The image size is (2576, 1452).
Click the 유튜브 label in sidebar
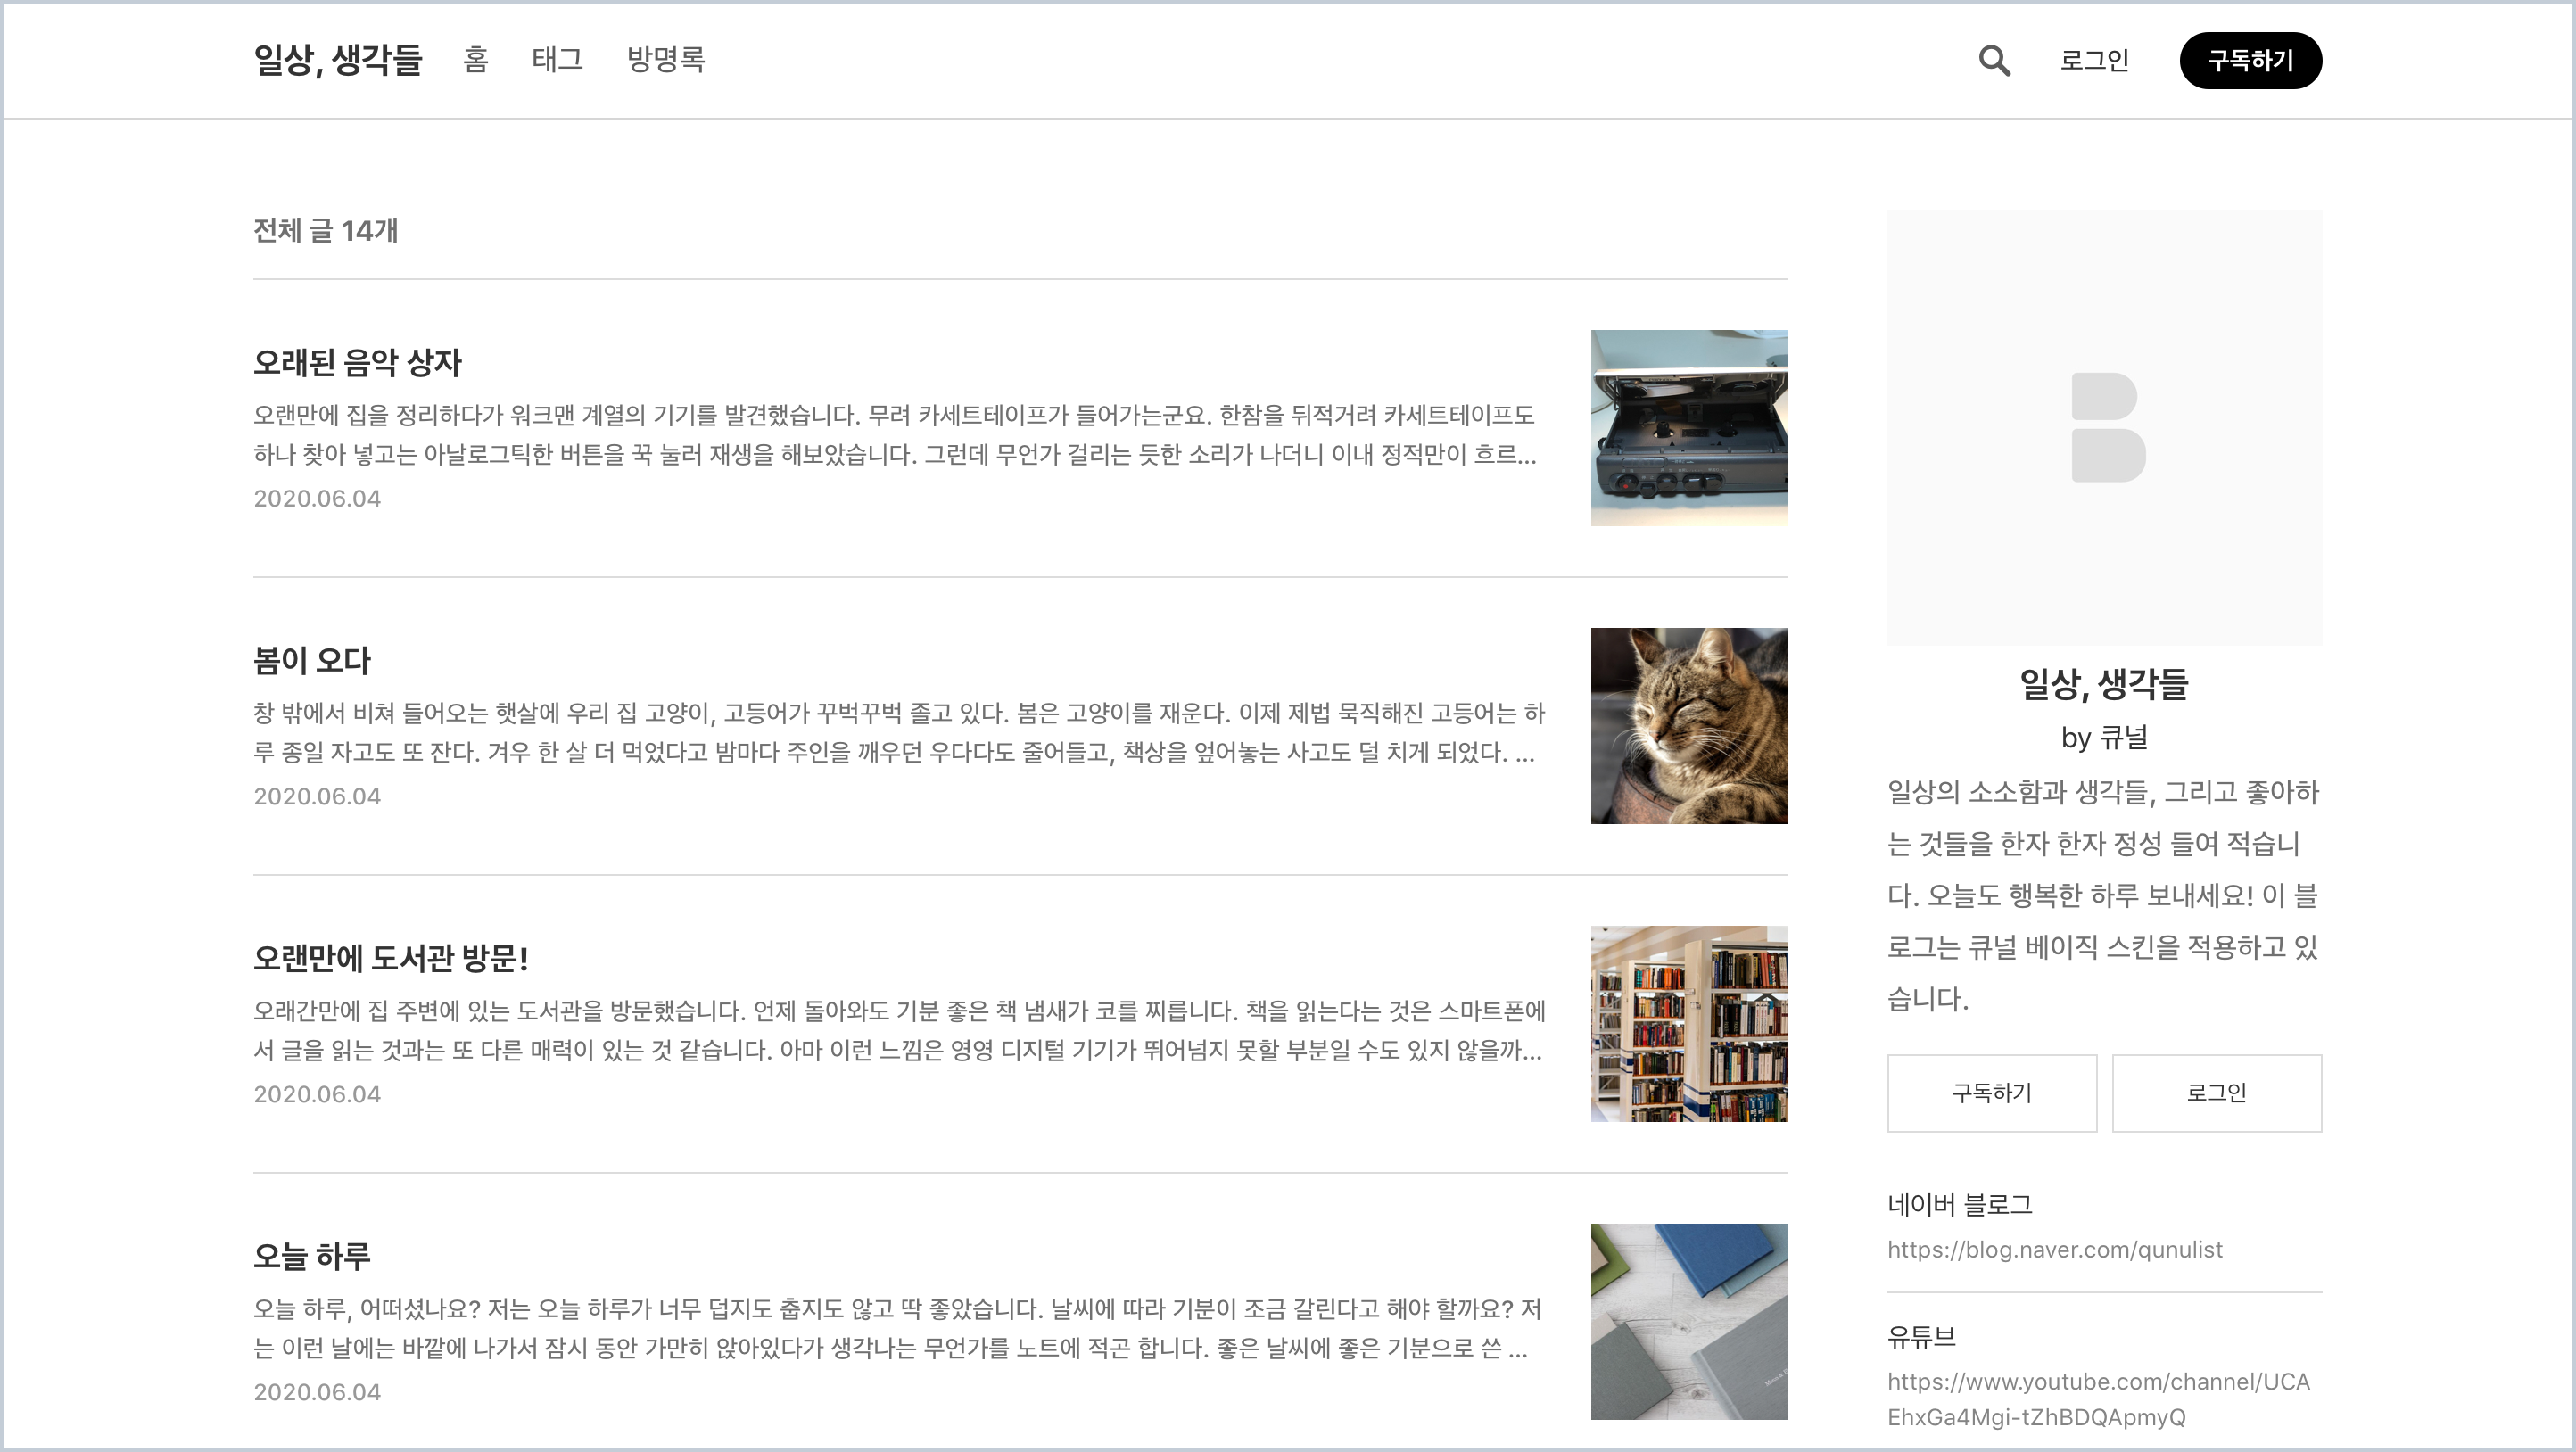tap(1921, 1336)
